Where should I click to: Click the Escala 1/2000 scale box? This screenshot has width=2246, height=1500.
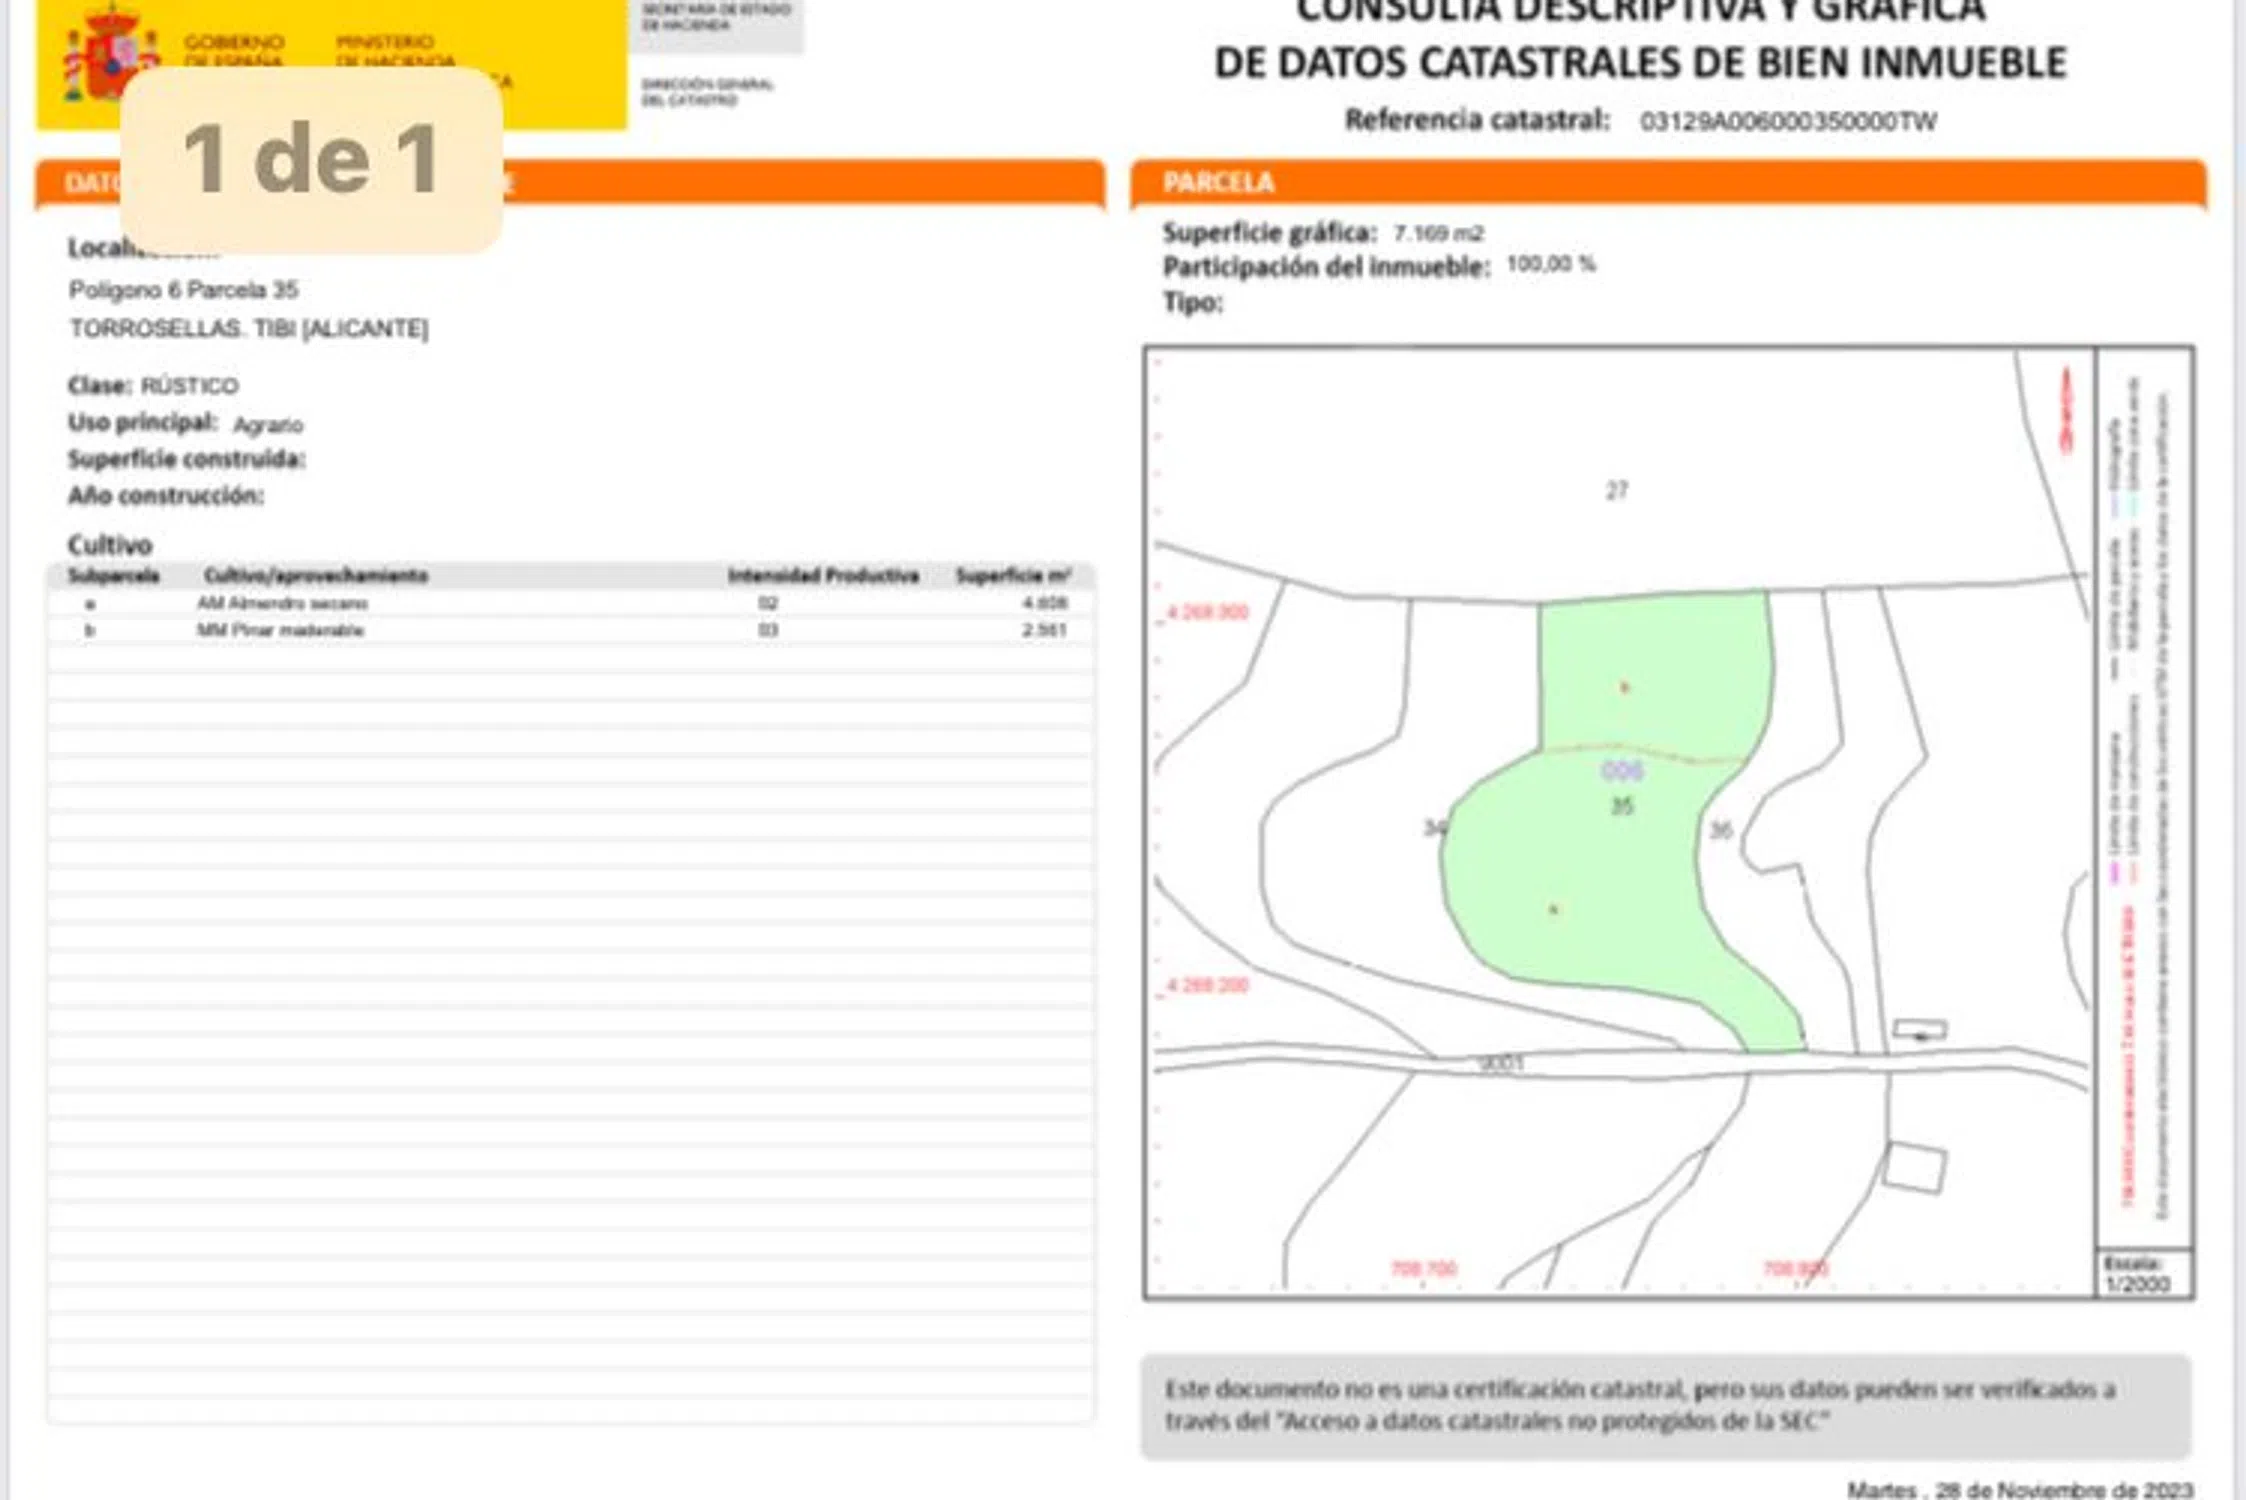(x=2143, y=1274)
